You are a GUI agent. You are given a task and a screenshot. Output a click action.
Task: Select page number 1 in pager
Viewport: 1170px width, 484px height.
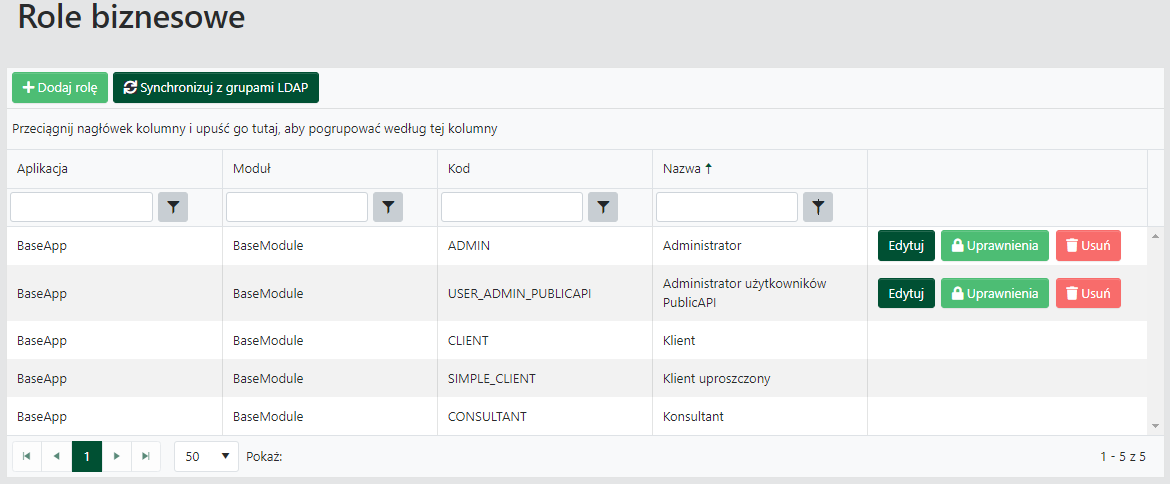87,456
